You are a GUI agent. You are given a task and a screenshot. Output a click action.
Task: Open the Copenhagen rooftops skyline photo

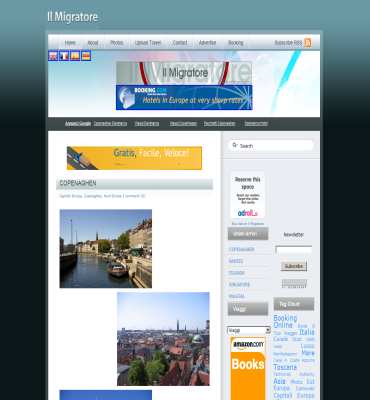[163, 339]
